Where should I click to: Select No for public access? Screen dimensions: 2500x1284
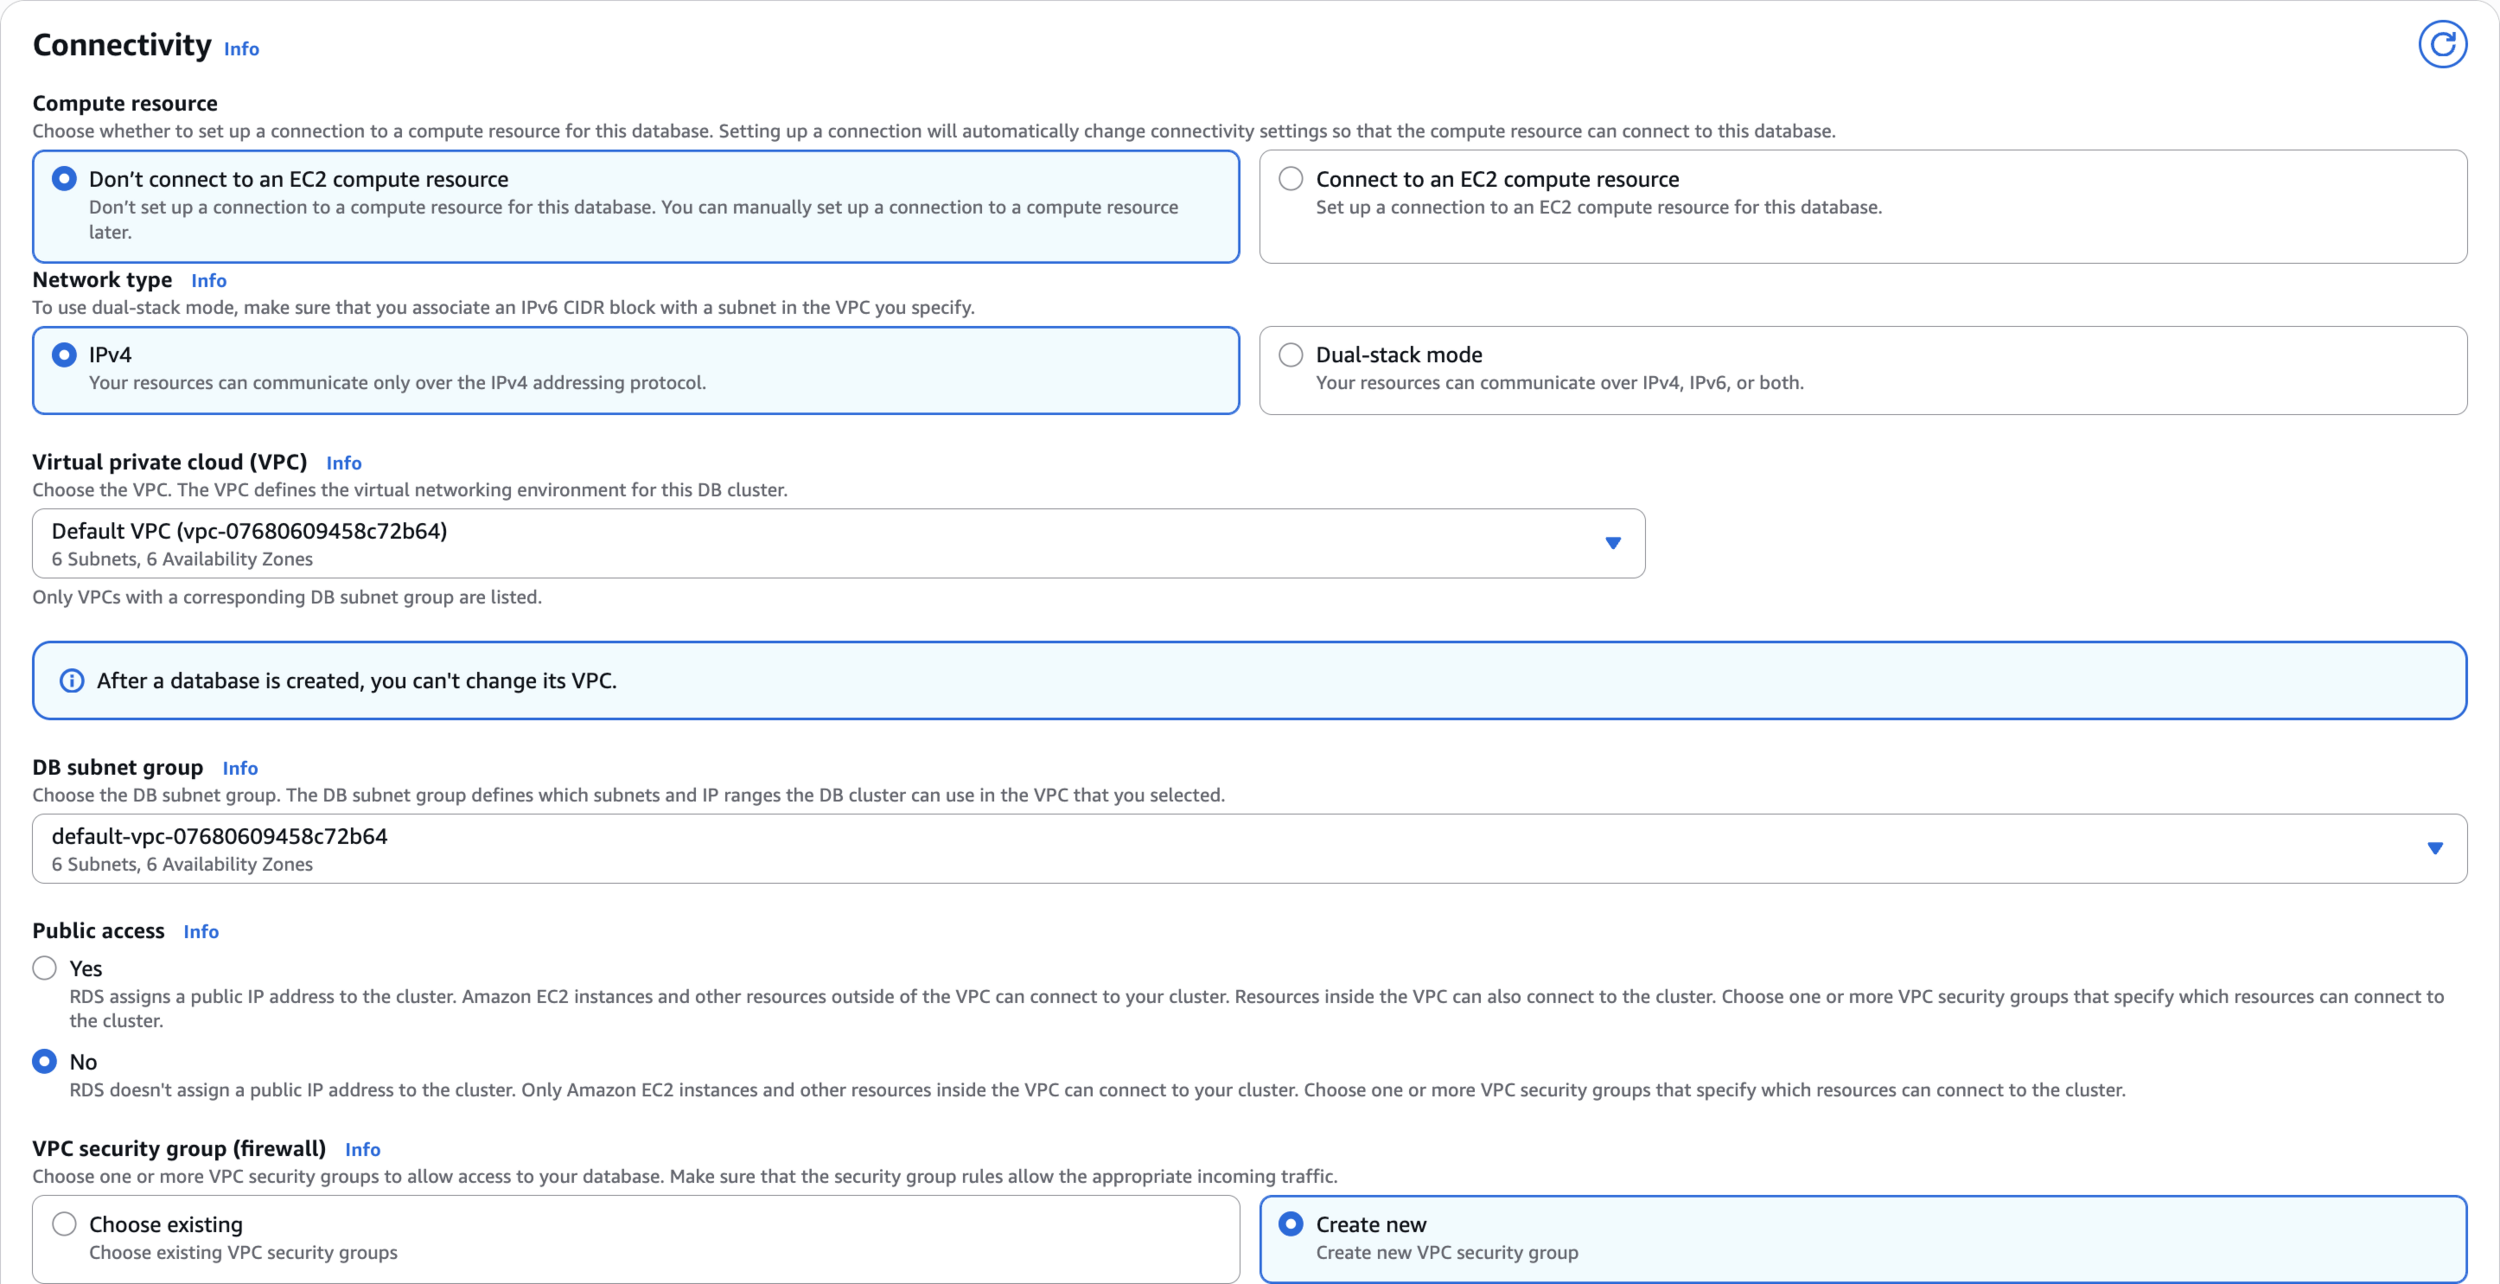click(x=44, y=1061)
